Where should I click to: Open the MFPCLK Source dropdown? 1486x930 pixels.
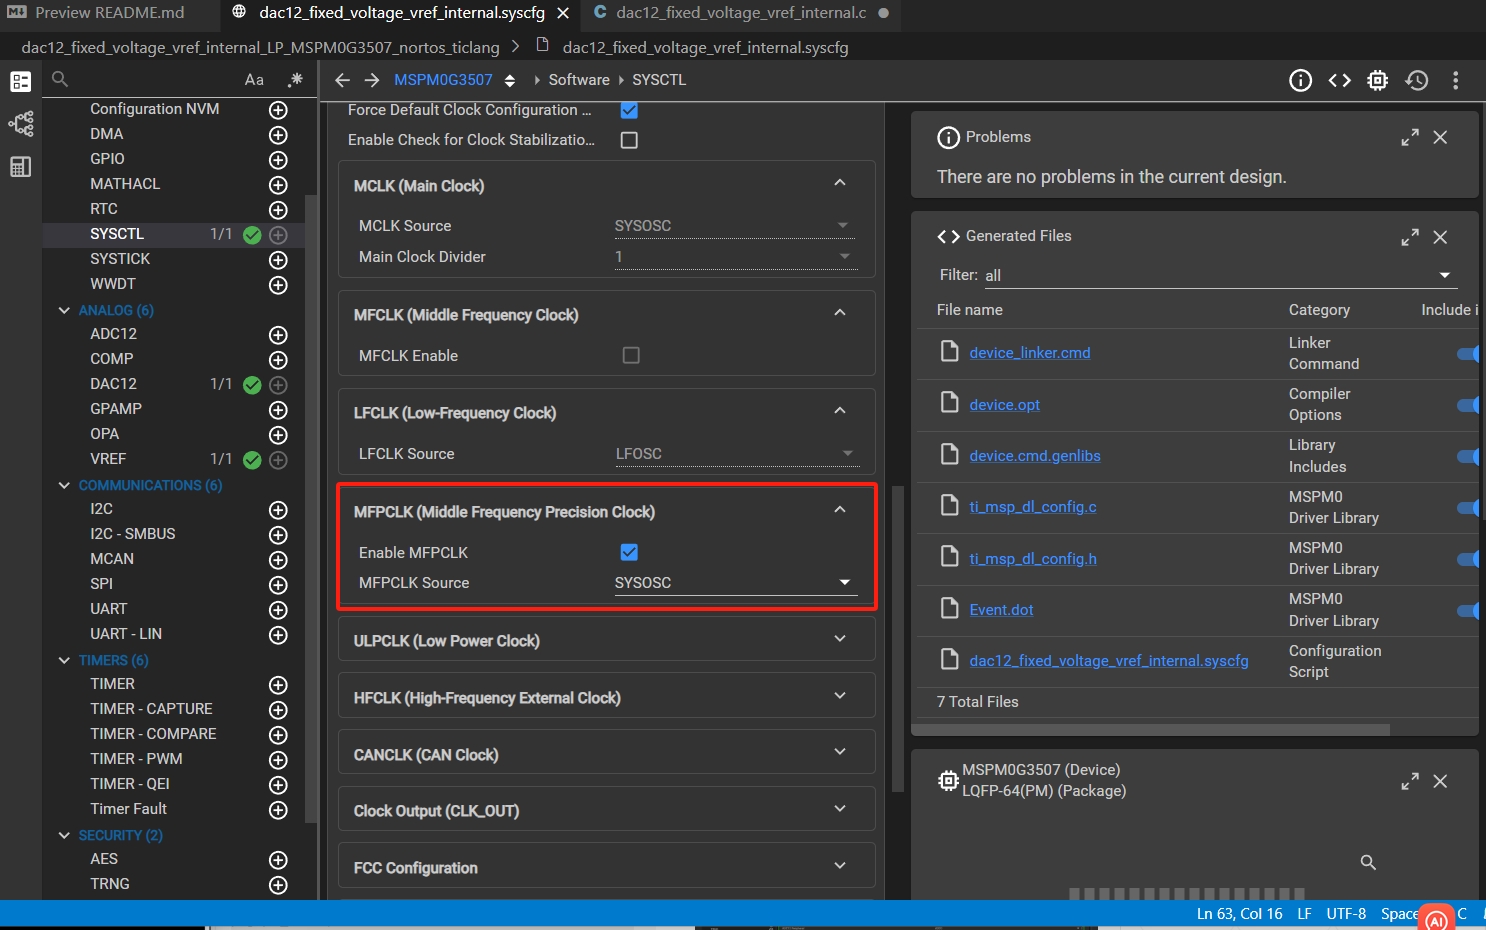point(735,583)
